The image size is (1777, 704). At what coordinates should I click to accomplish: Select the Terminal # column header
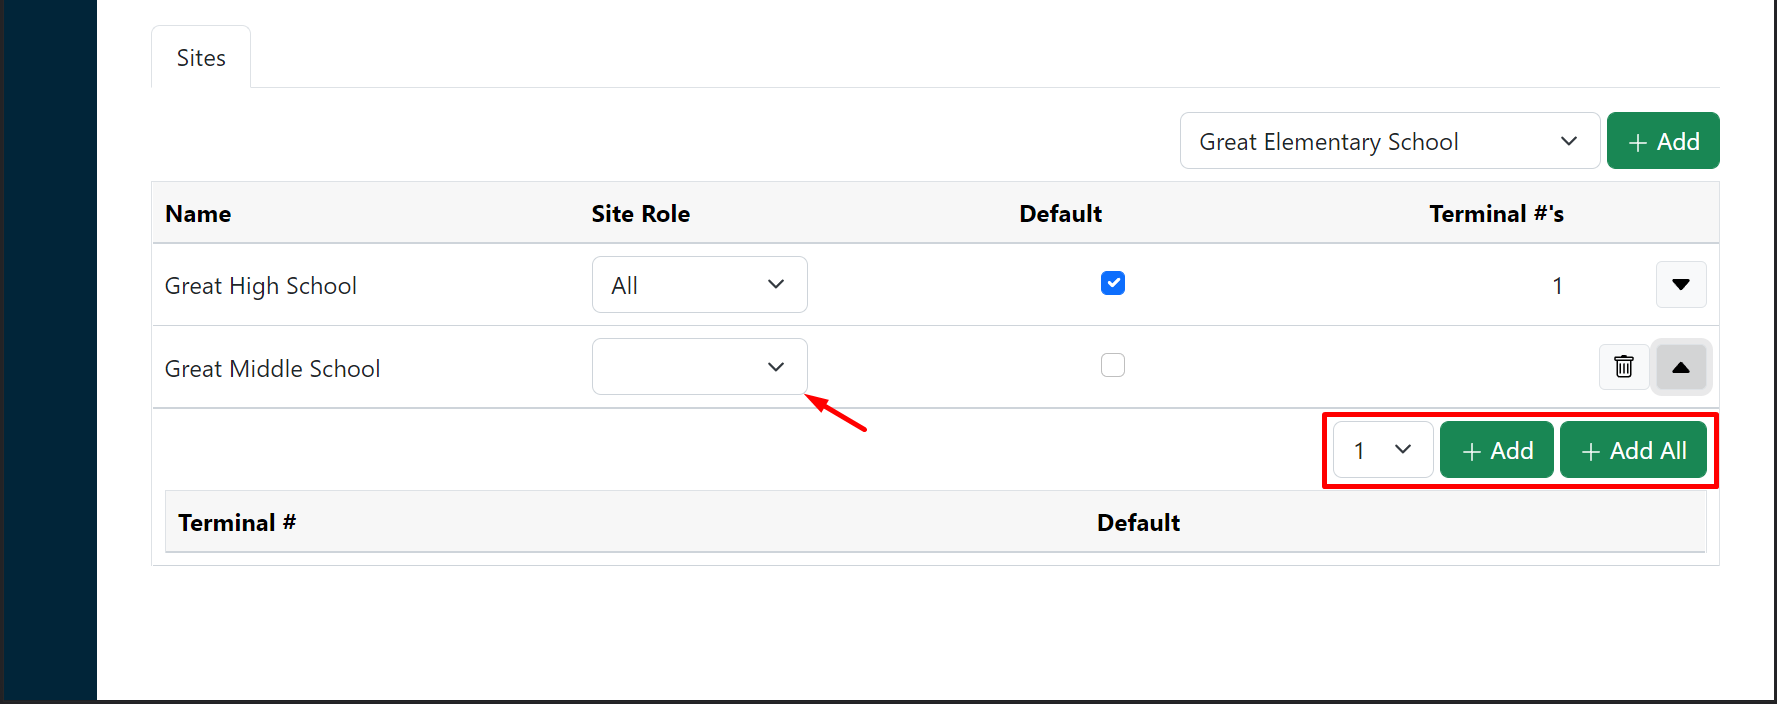[236, 521]
